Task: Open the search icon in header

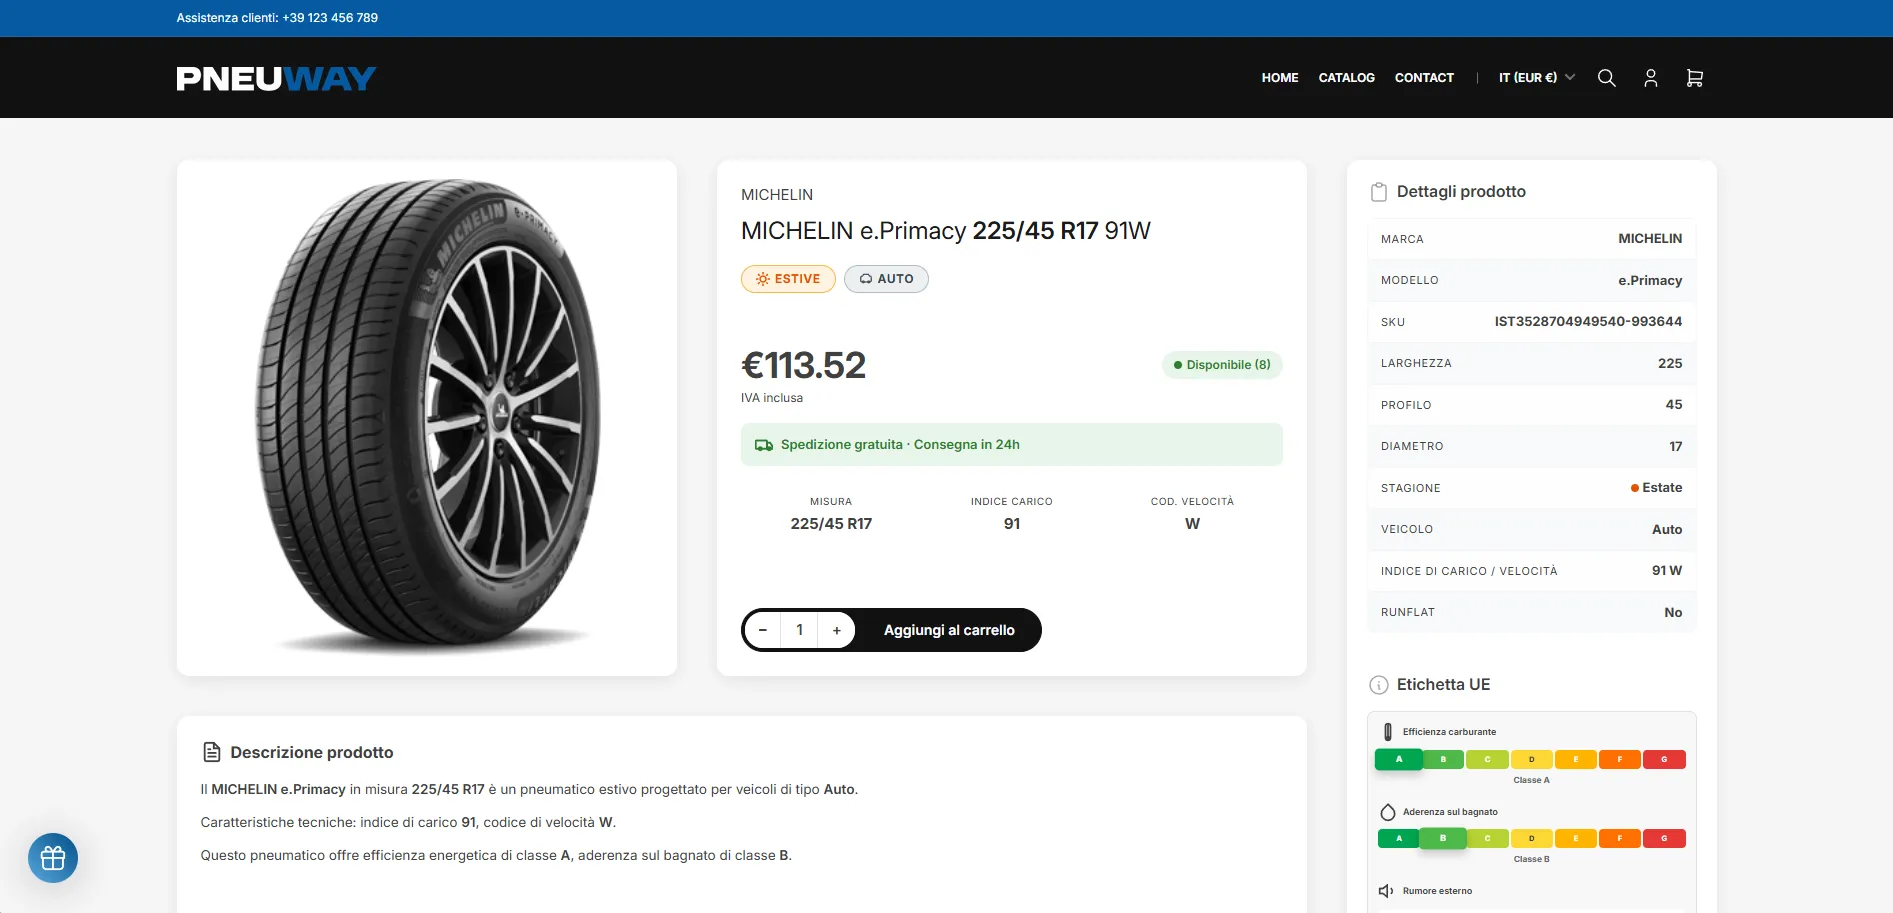Action: 1606,78
